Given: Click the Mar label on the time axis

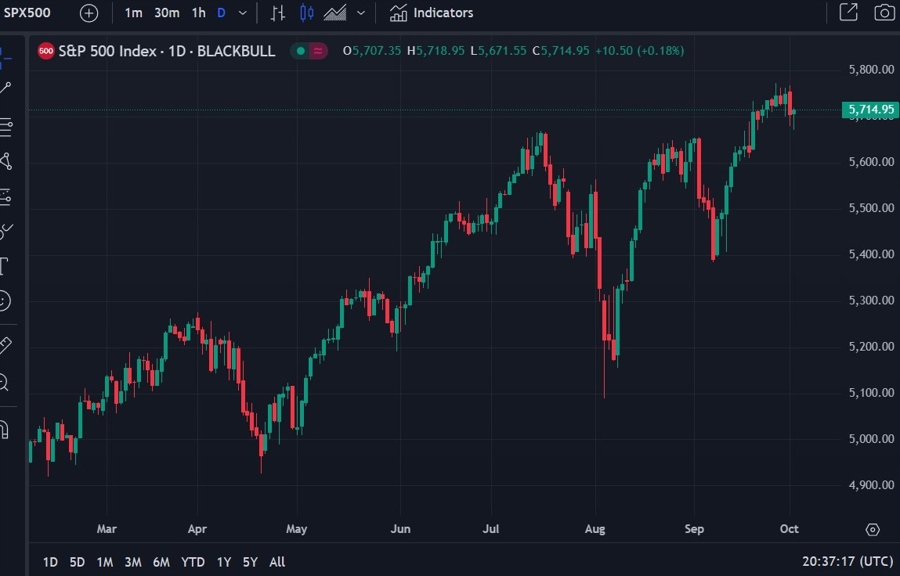Looking at the screenshot, I should pos(107,529).
